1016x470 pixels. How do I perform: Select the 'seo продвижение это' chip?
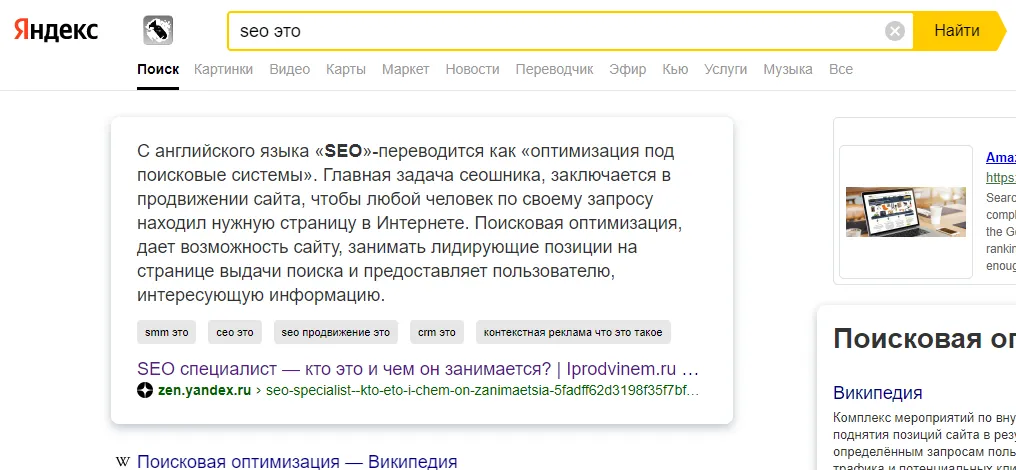[x=336, y=332]
